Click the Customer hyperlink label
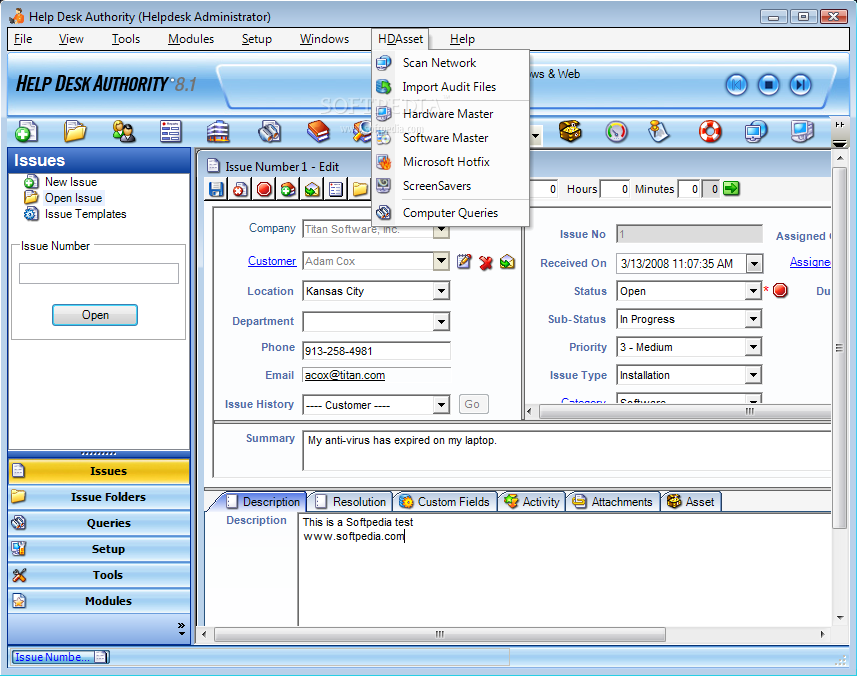The height and width of the screenshot is (676, 857). [x=272, y=261]
